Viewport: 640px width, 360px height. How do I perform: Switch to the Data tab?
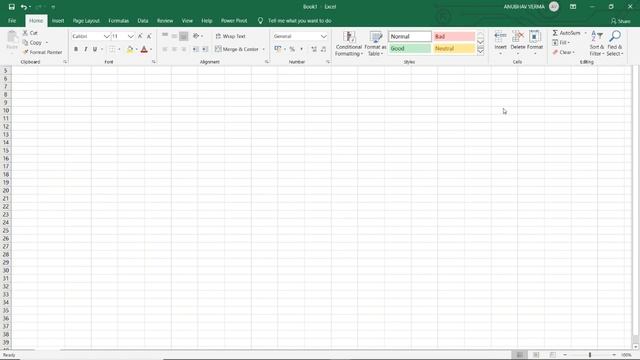143,21
